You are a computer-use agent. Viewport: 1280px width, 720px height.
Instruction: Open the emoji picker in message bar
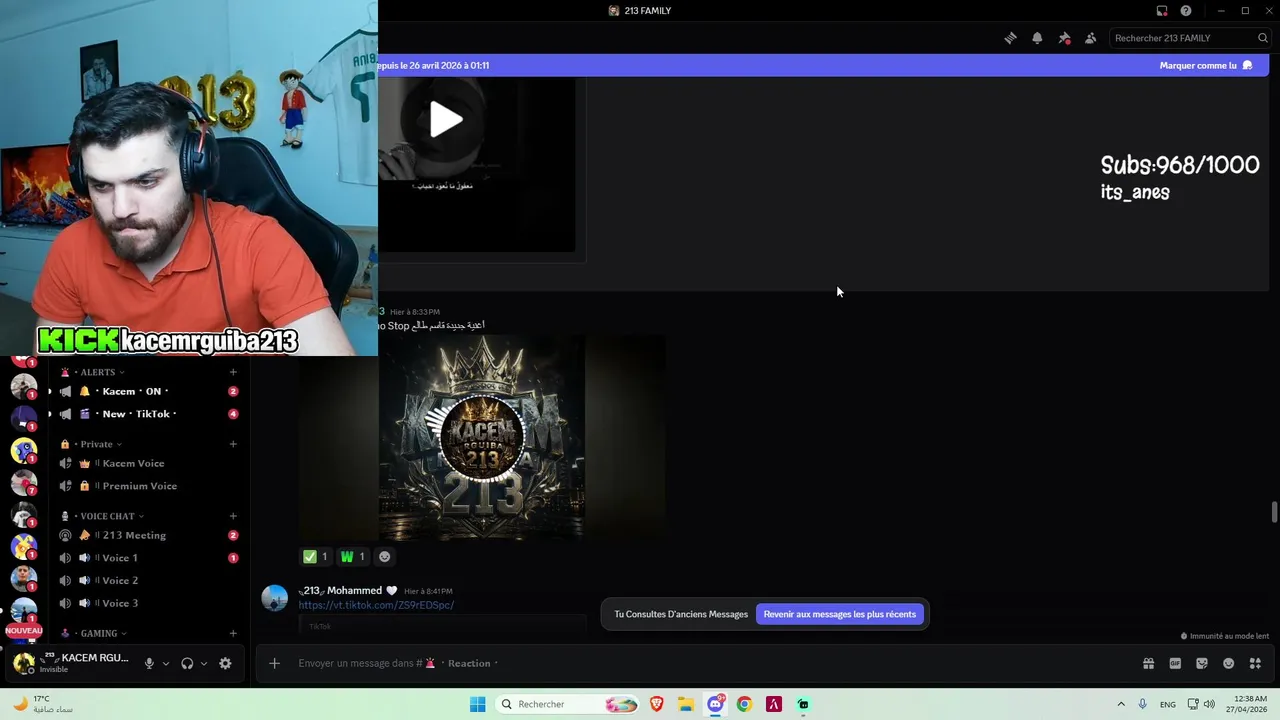(x=1228, y=663)
